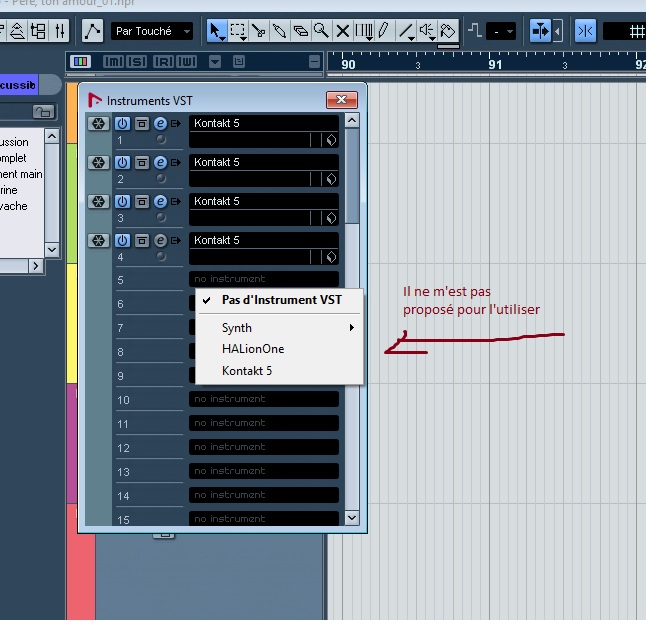
Task: Choose HALionOne from the instrument menu
Action: (x=279, y=349)
